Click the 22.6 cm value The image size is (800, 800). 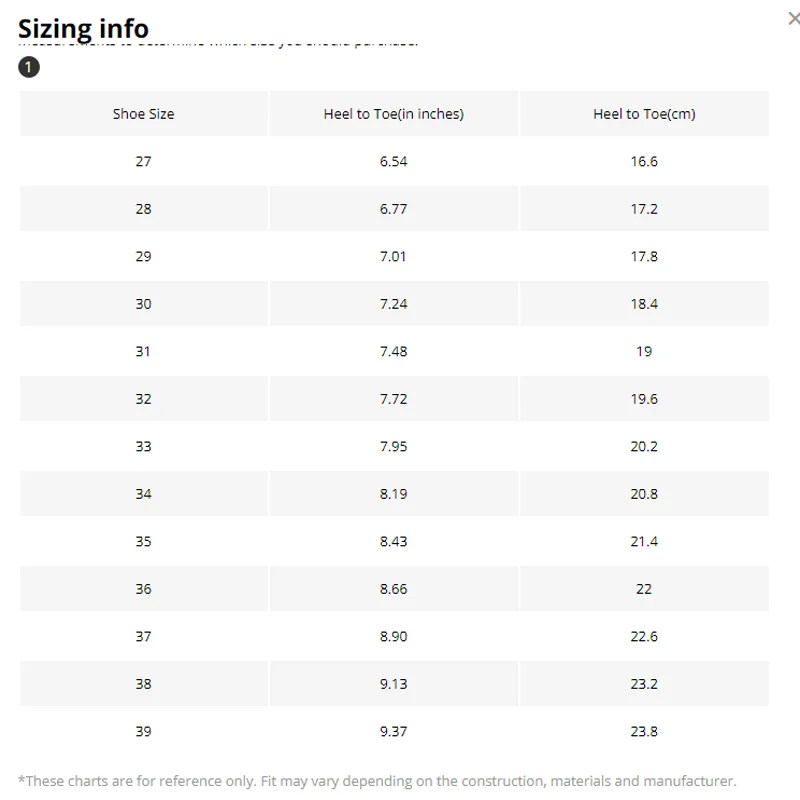(644, 636)
